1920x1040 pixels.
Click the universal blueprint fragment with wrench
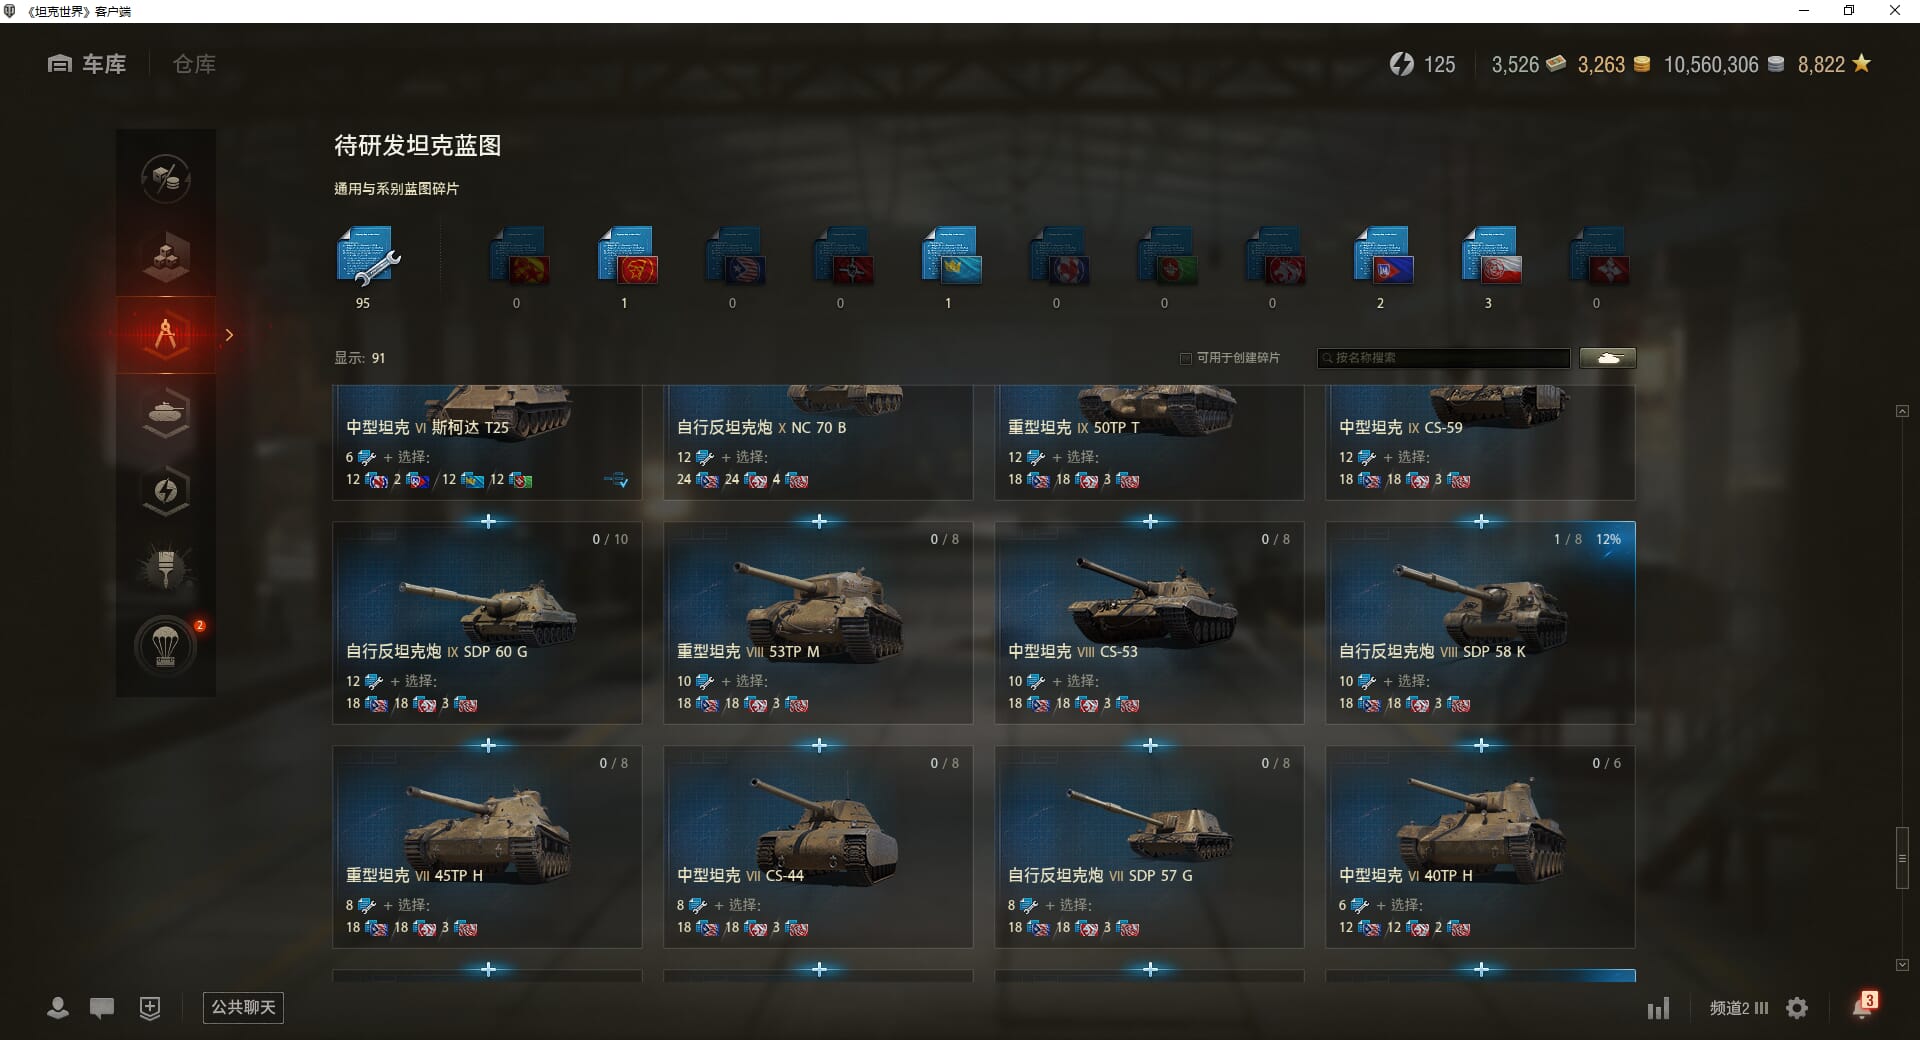pos(368,257)
